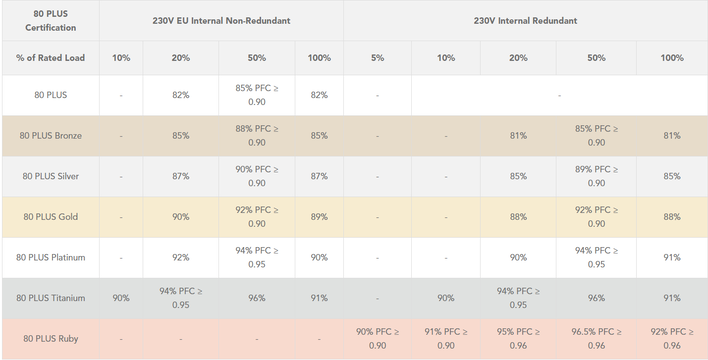Image resolution: width=708 pixels, height=360 pixels.
Task: Click the % of Rated Load cell
Action: pyautogui.click(x=51, y=58)
